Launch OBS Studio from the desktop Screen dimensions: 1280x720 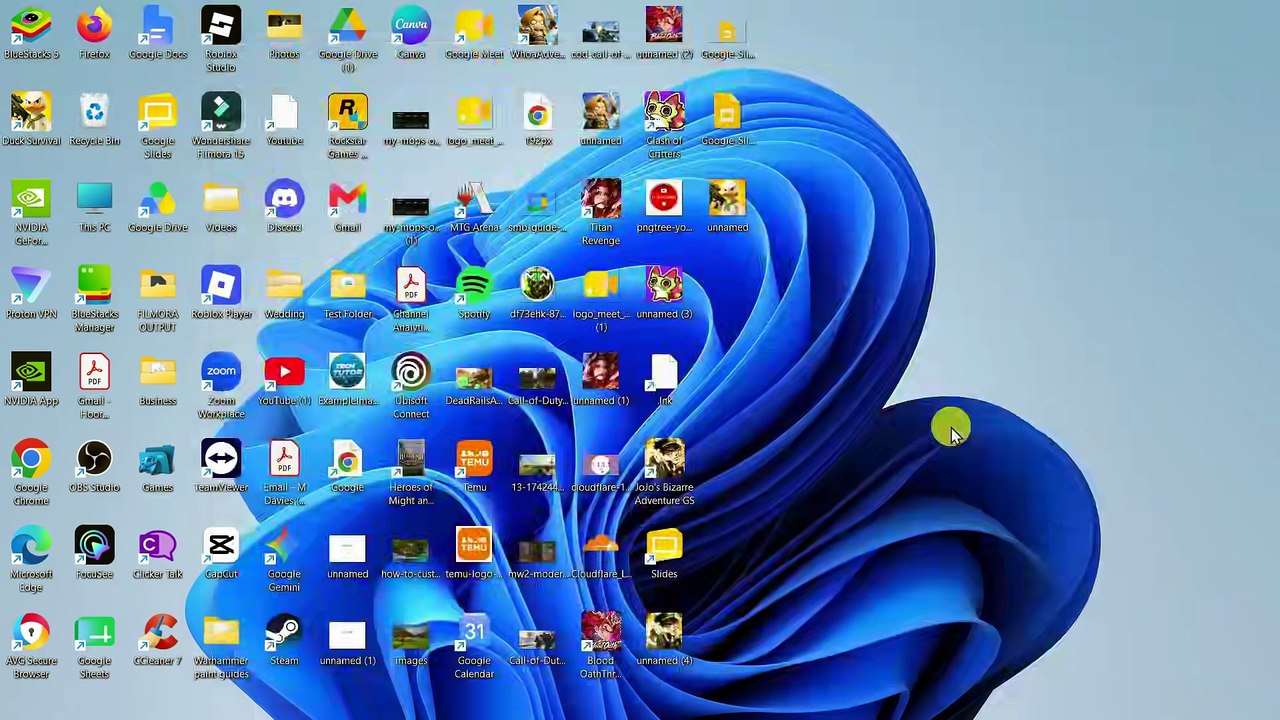click(94, 458)
